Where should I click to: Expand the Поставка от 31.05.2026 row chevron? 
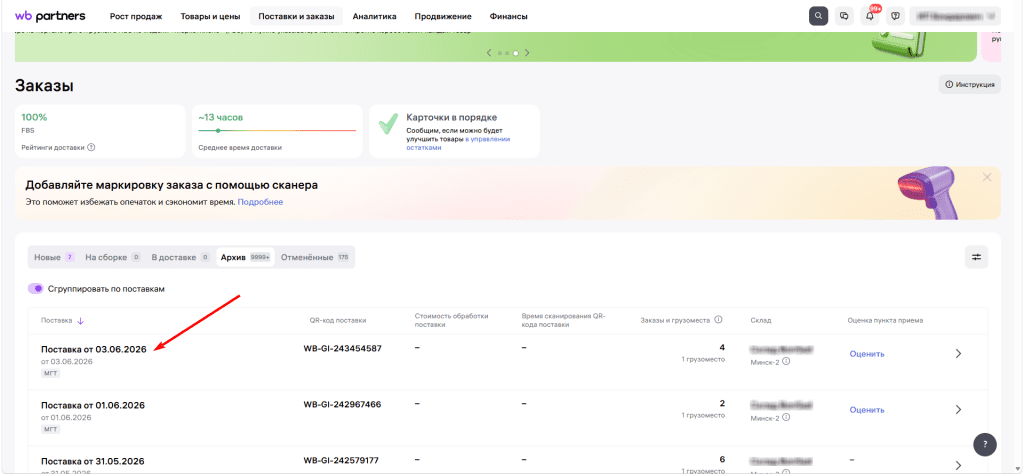click(958, 466)
